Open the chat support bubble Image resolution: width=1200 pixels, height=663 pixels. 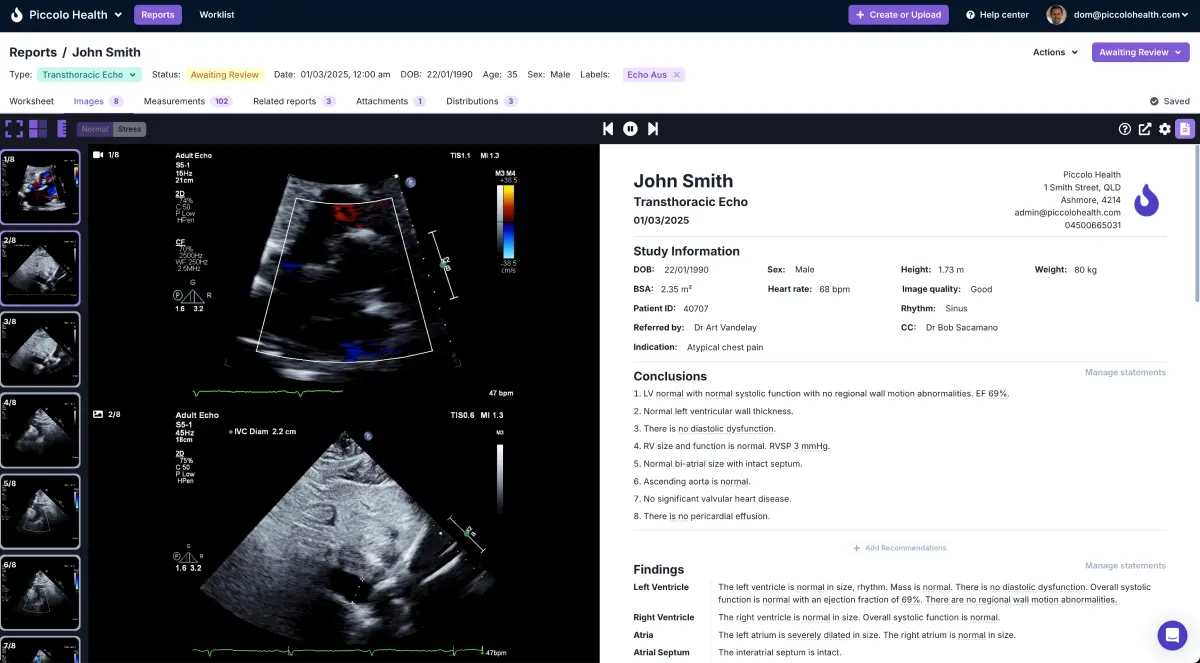click(1172, 635)
